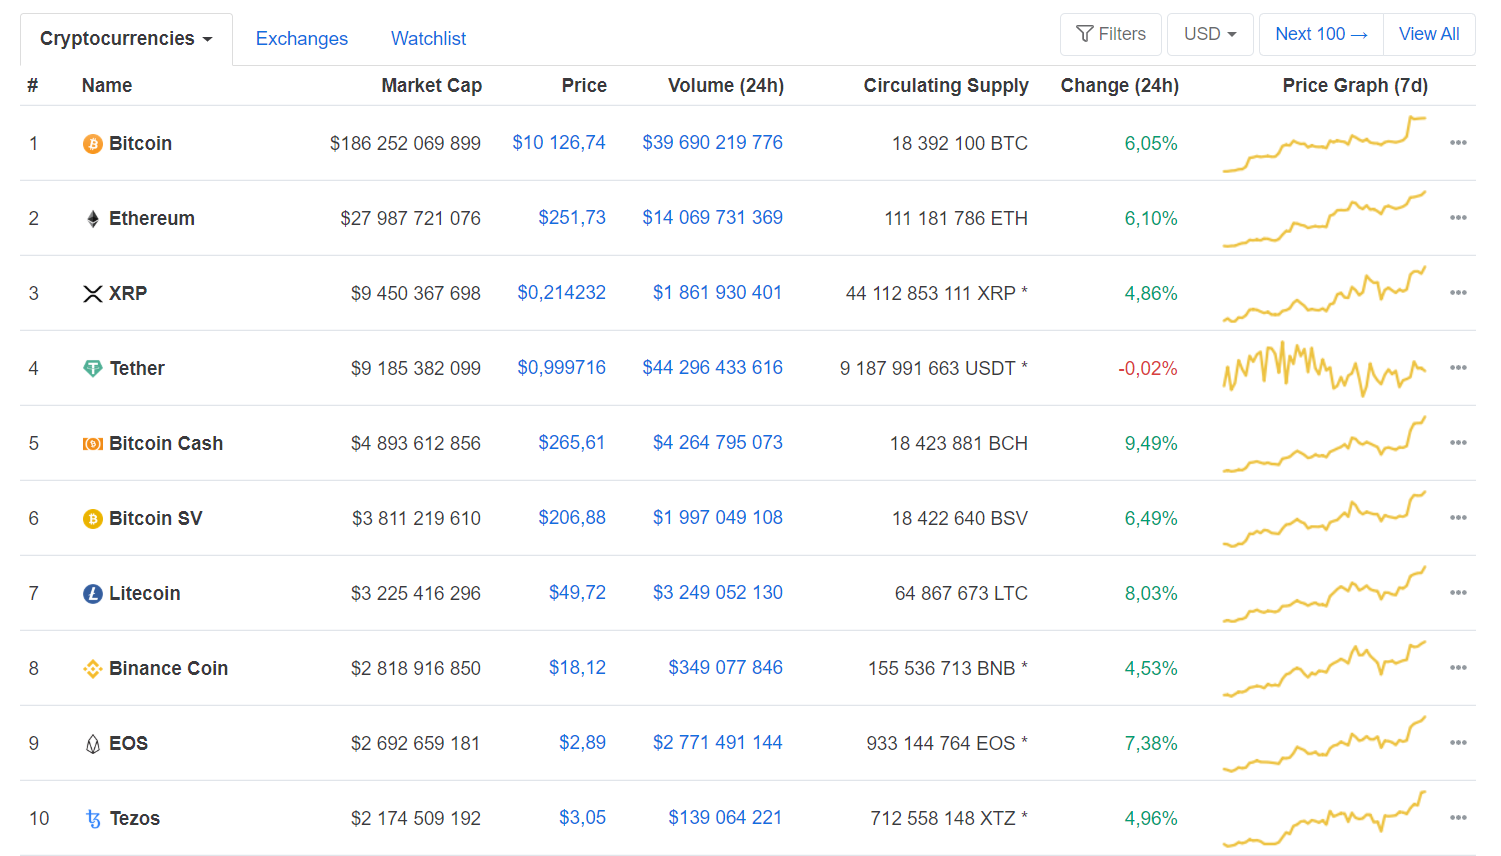Click the Bitcoin Cash logo icon
1501x856 pixels.
pyautogui.click(x=92, y=444)
